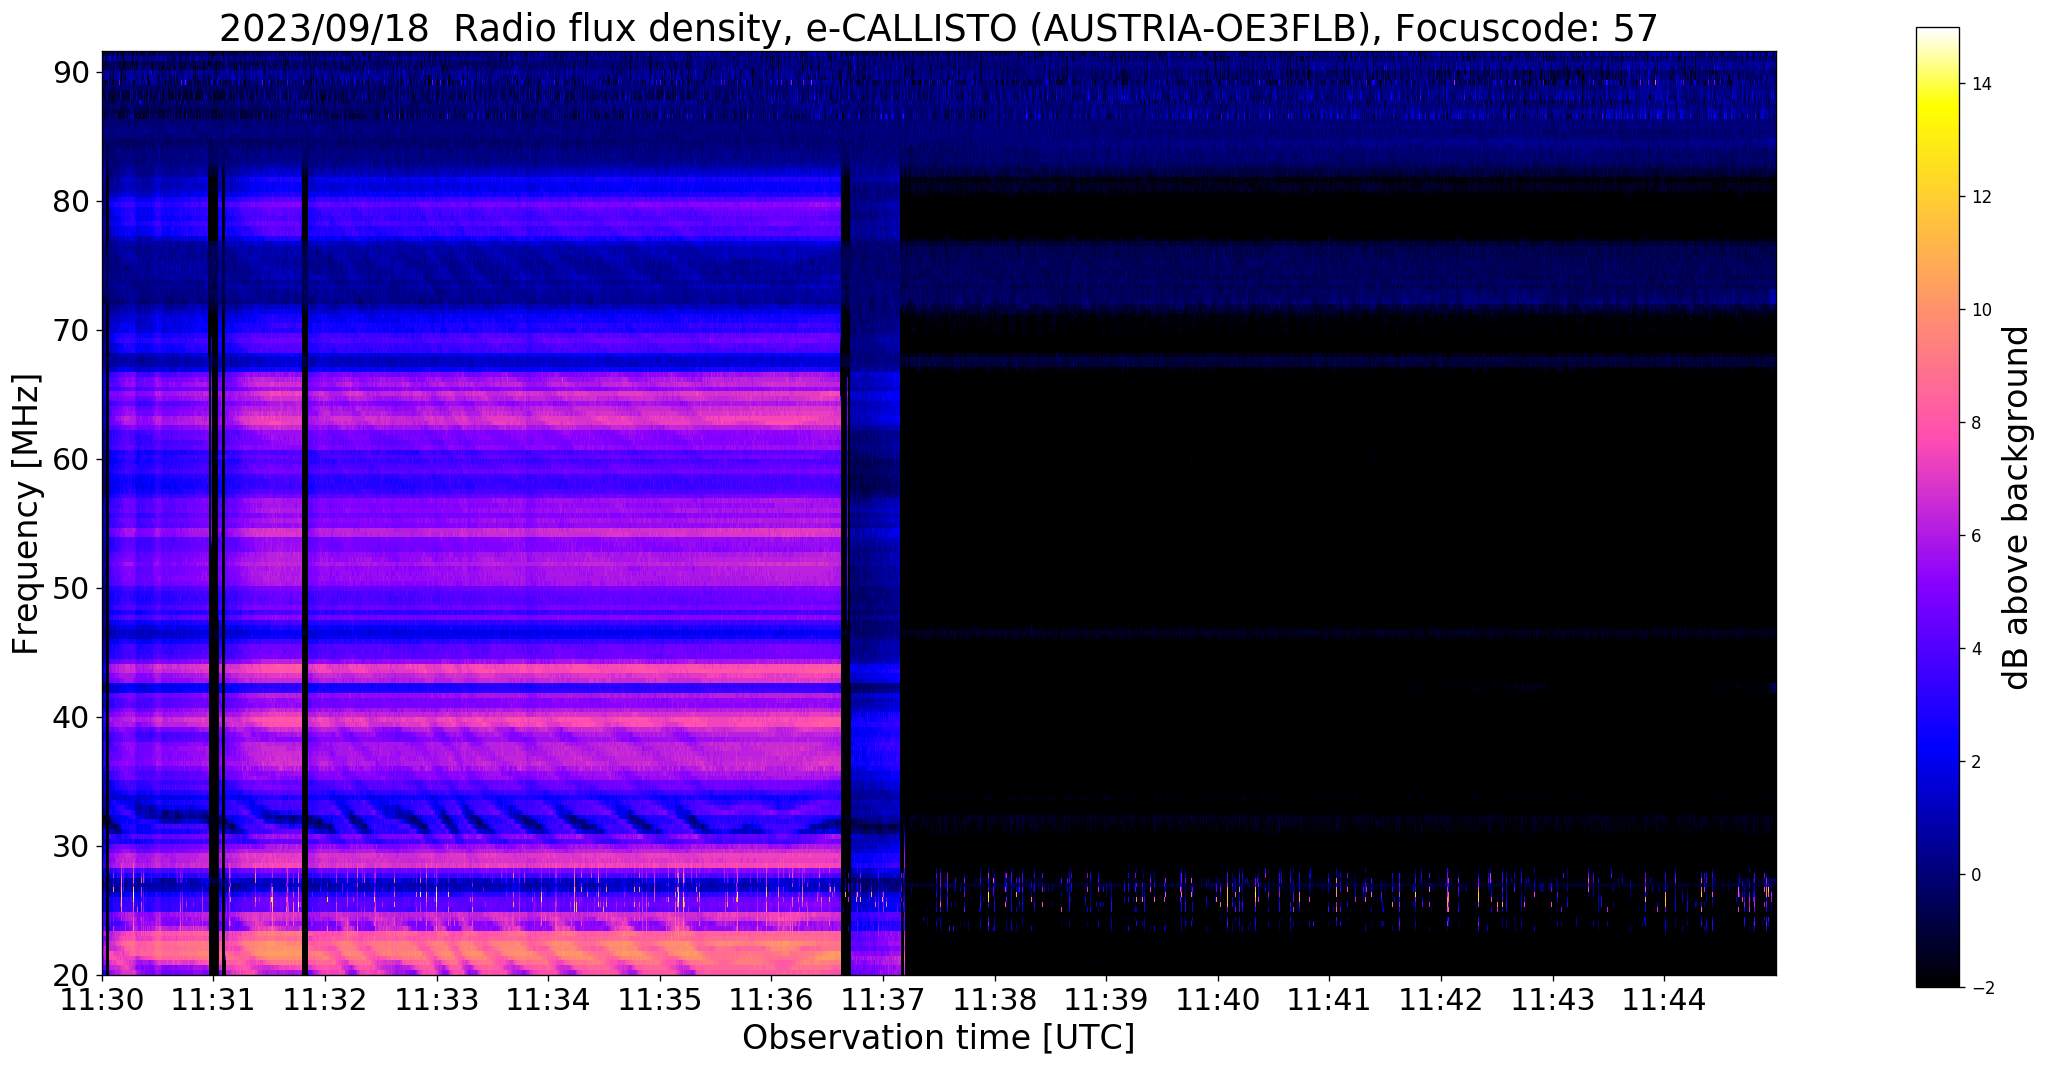This screenshot has height=1067, width=2047.
Task: Click the 11:32 time tick label
Action: pyautogui.click(x=325, y=1000)
